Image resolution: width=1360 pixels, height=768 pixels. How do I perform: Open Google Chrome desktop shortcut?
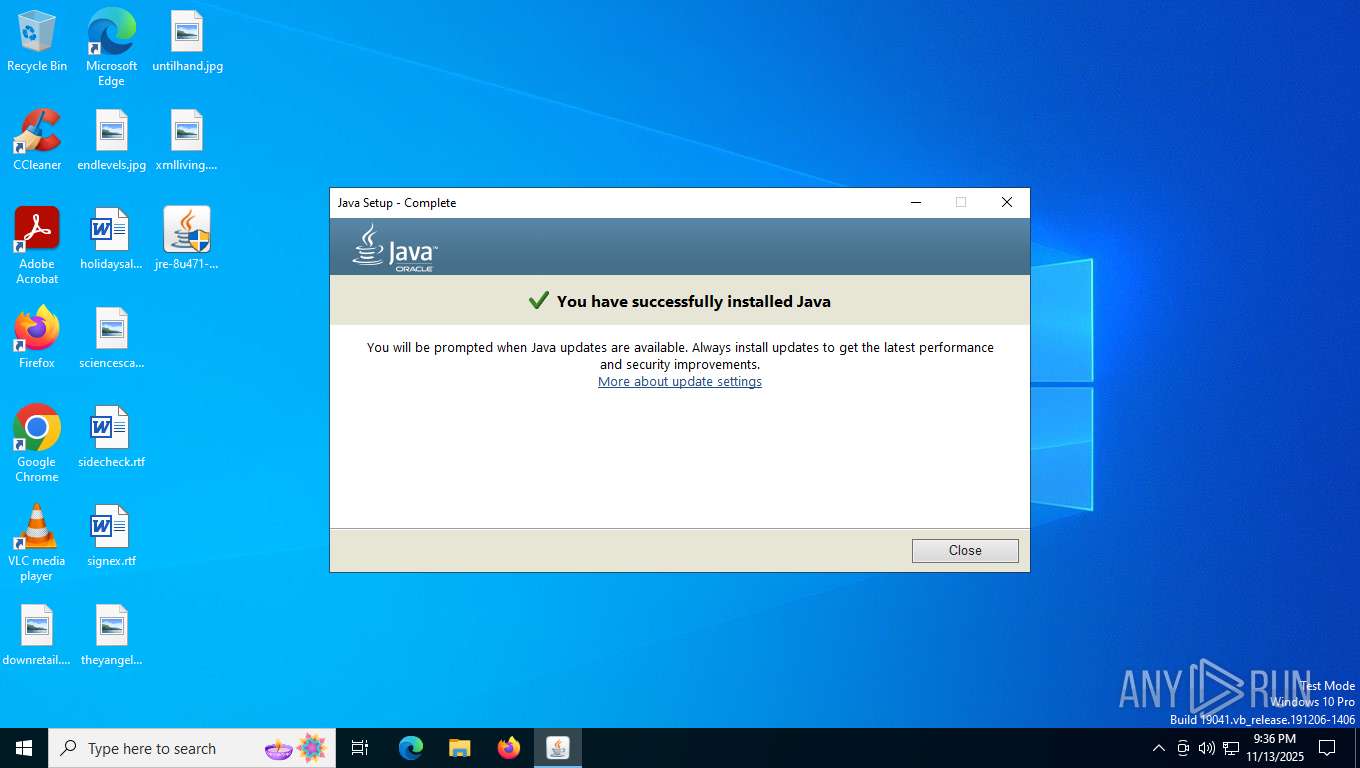point(37,444)
